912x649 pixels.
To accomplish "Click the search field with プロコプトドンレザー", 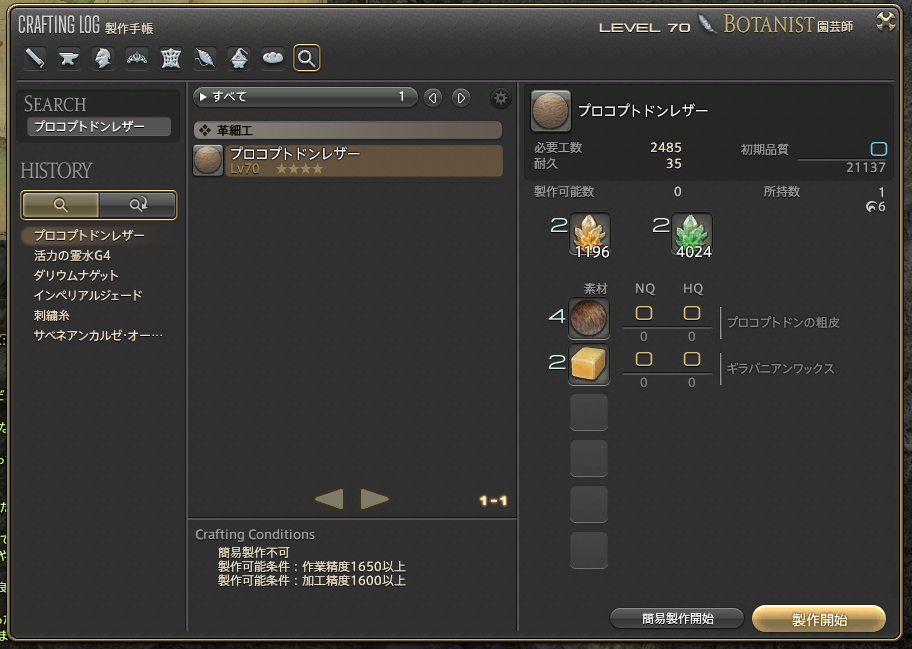I will (x=99, y=126).
